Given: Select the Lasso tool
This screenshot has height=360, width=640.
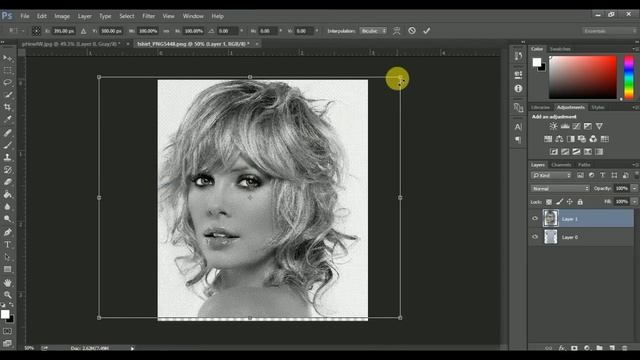Looking at the screenshot, I should [x=7, y=82].
